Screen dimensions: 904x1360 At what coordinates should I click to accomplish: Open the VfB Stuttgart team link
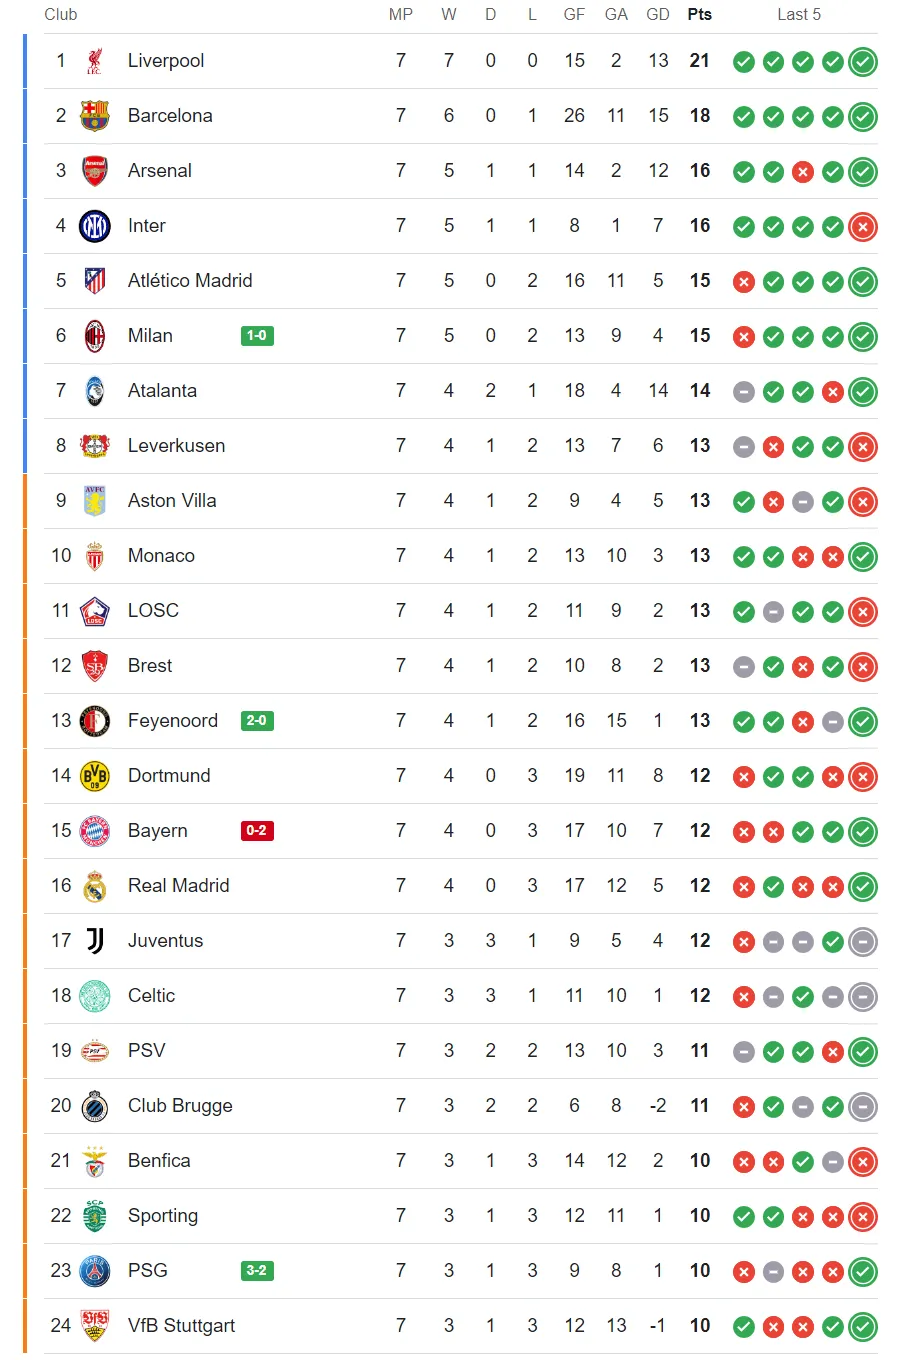coord(181,1326)
